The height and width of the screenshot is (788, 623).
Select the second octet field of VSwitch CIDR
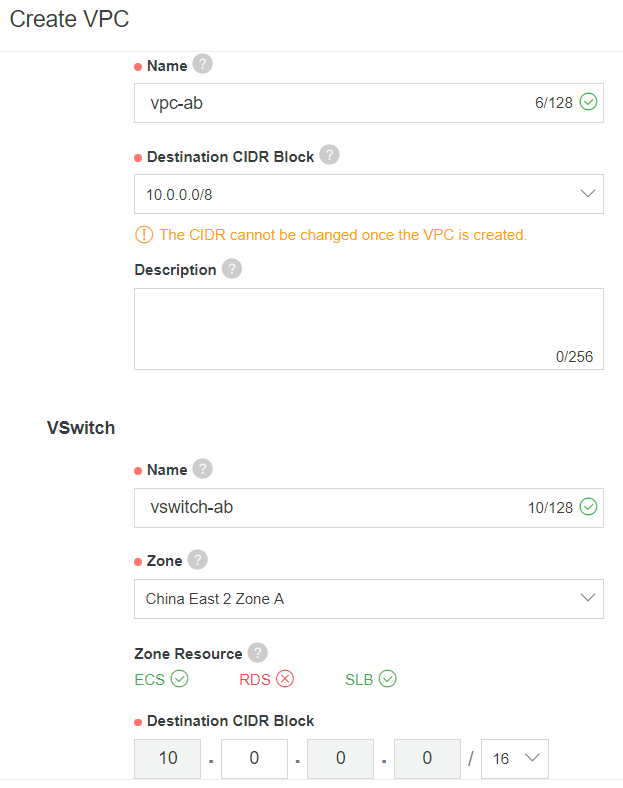coord(254,758)
